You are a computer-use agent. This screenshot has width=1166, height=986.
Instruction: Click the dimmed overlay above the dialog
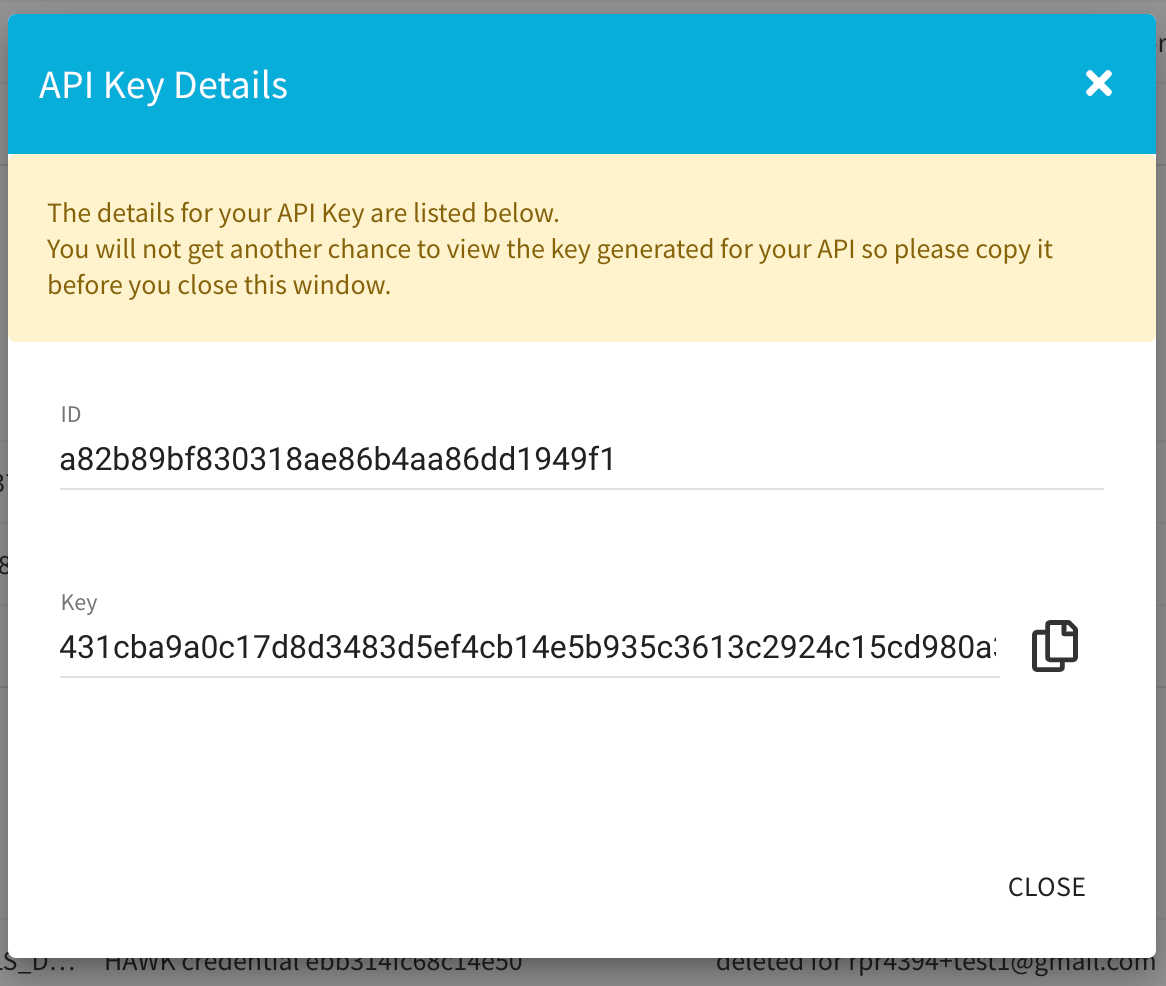click(x=582, y=6)
